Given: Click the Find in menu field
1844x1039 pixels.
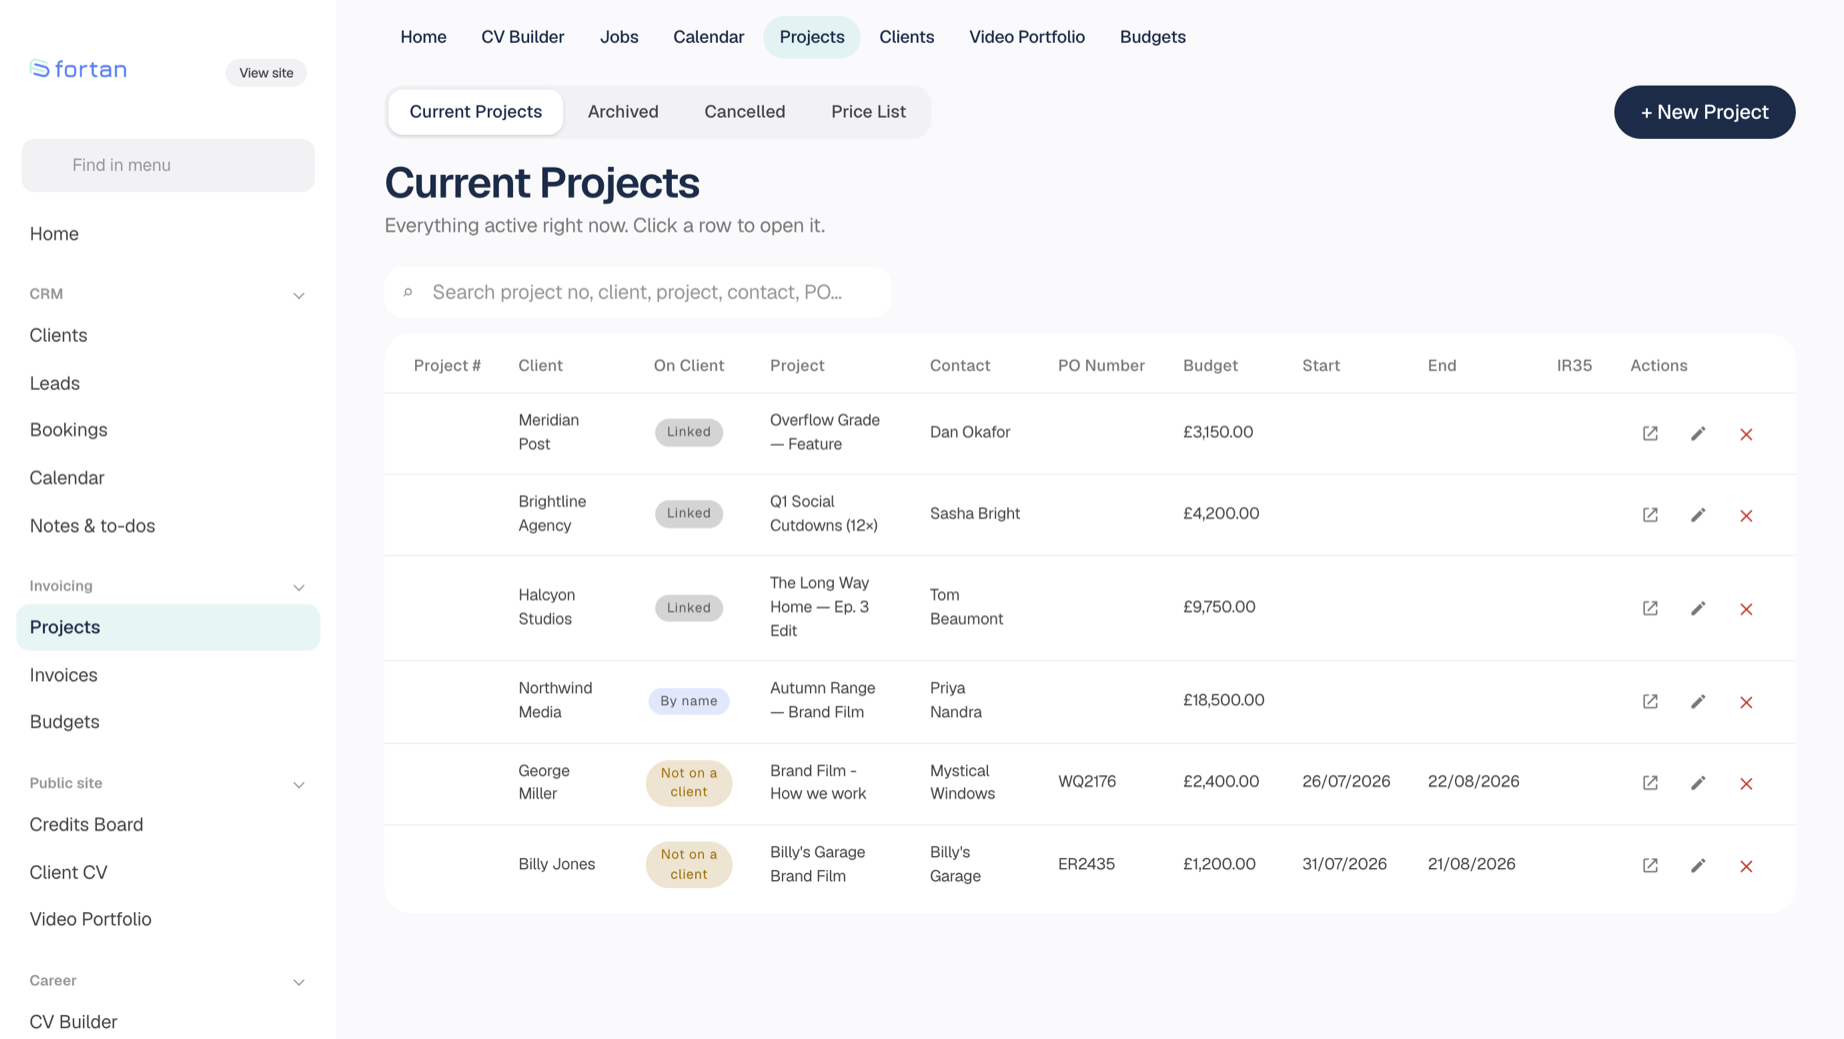Looking at the screenshot, I should (x=168, y=165).
